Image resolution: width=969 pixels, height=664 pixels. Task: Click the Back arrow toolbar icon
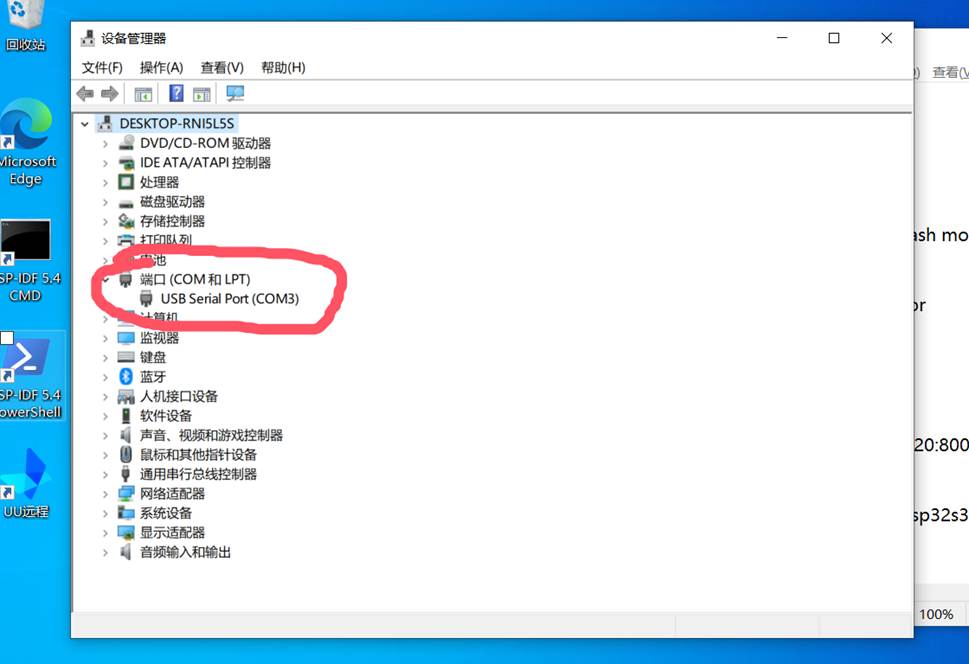(x=85, y=94)
